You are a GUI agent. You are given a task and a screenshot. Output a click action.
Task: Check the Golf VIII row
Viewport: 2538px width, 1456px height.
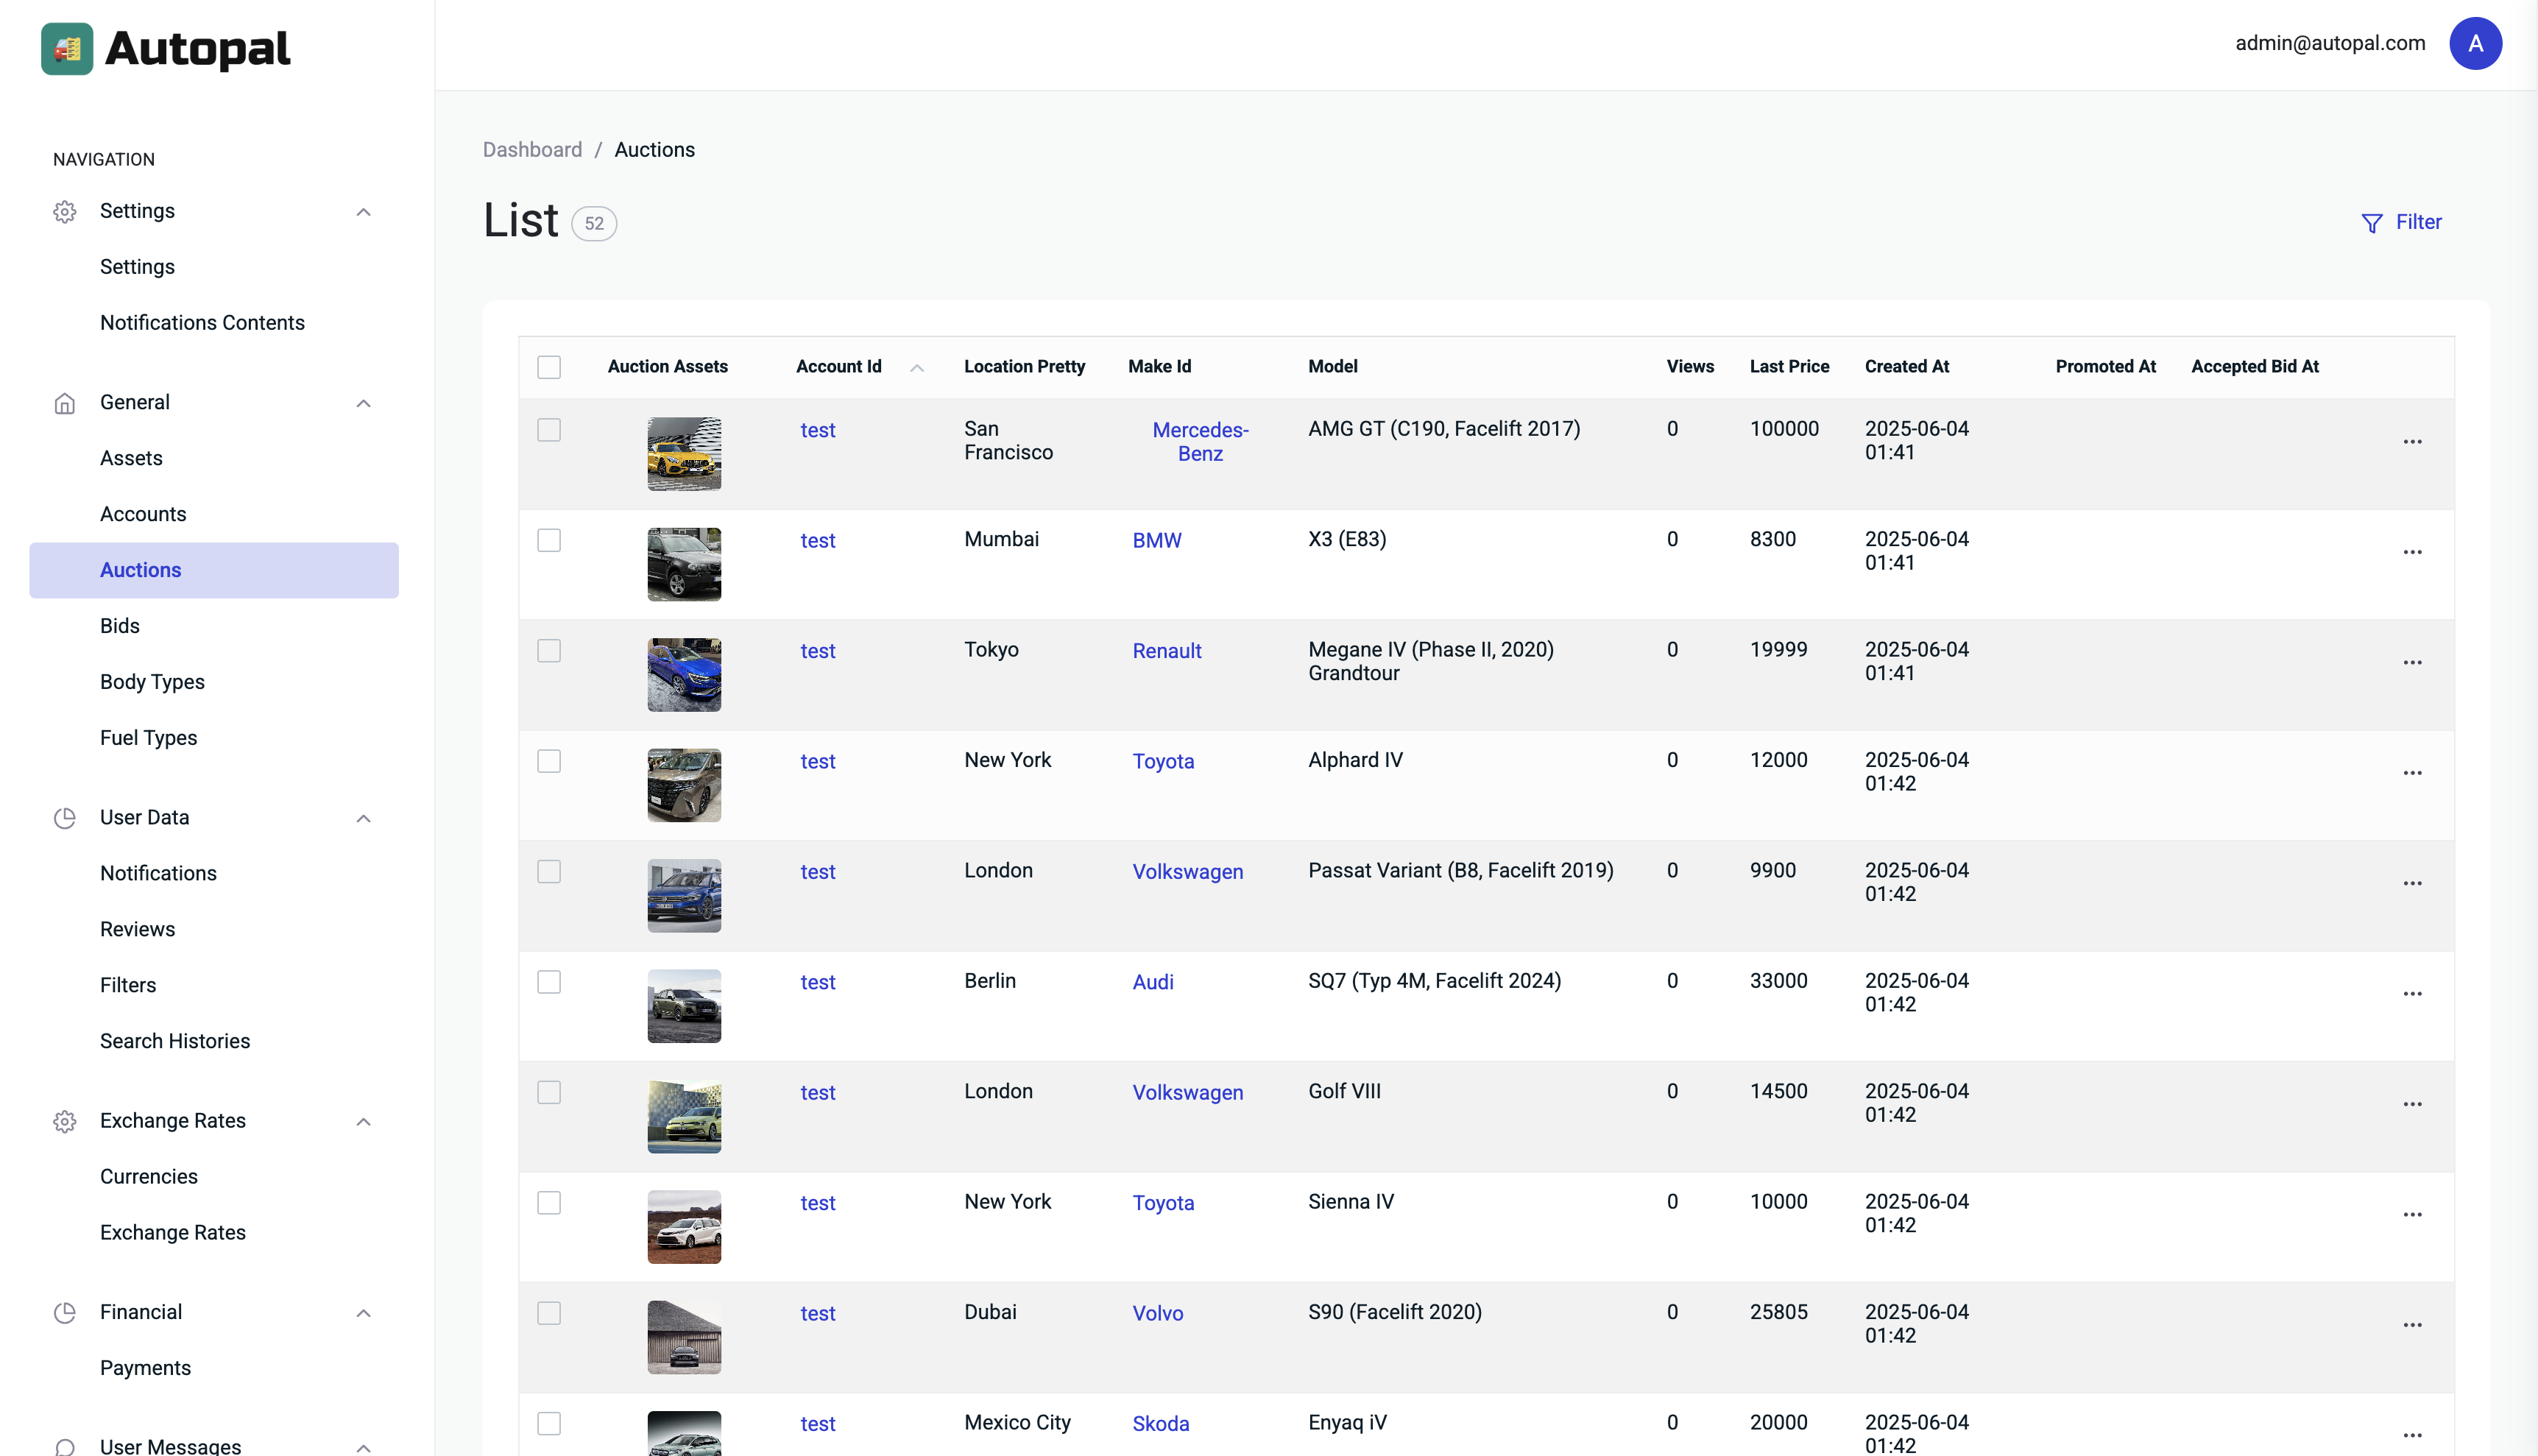tap(549, 1092)
